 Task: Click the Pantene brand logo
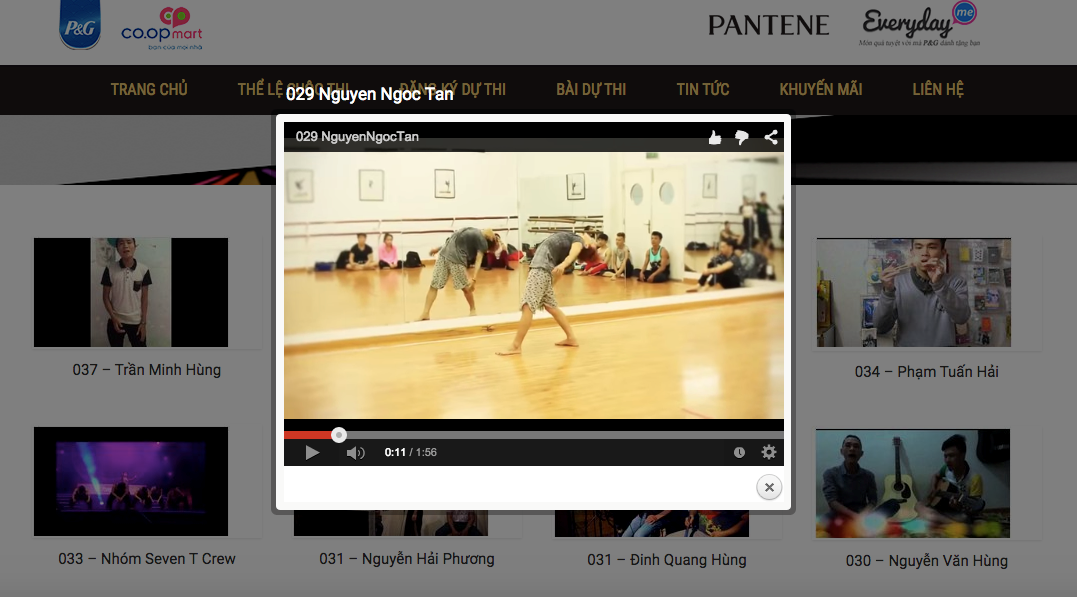(768, 25)
